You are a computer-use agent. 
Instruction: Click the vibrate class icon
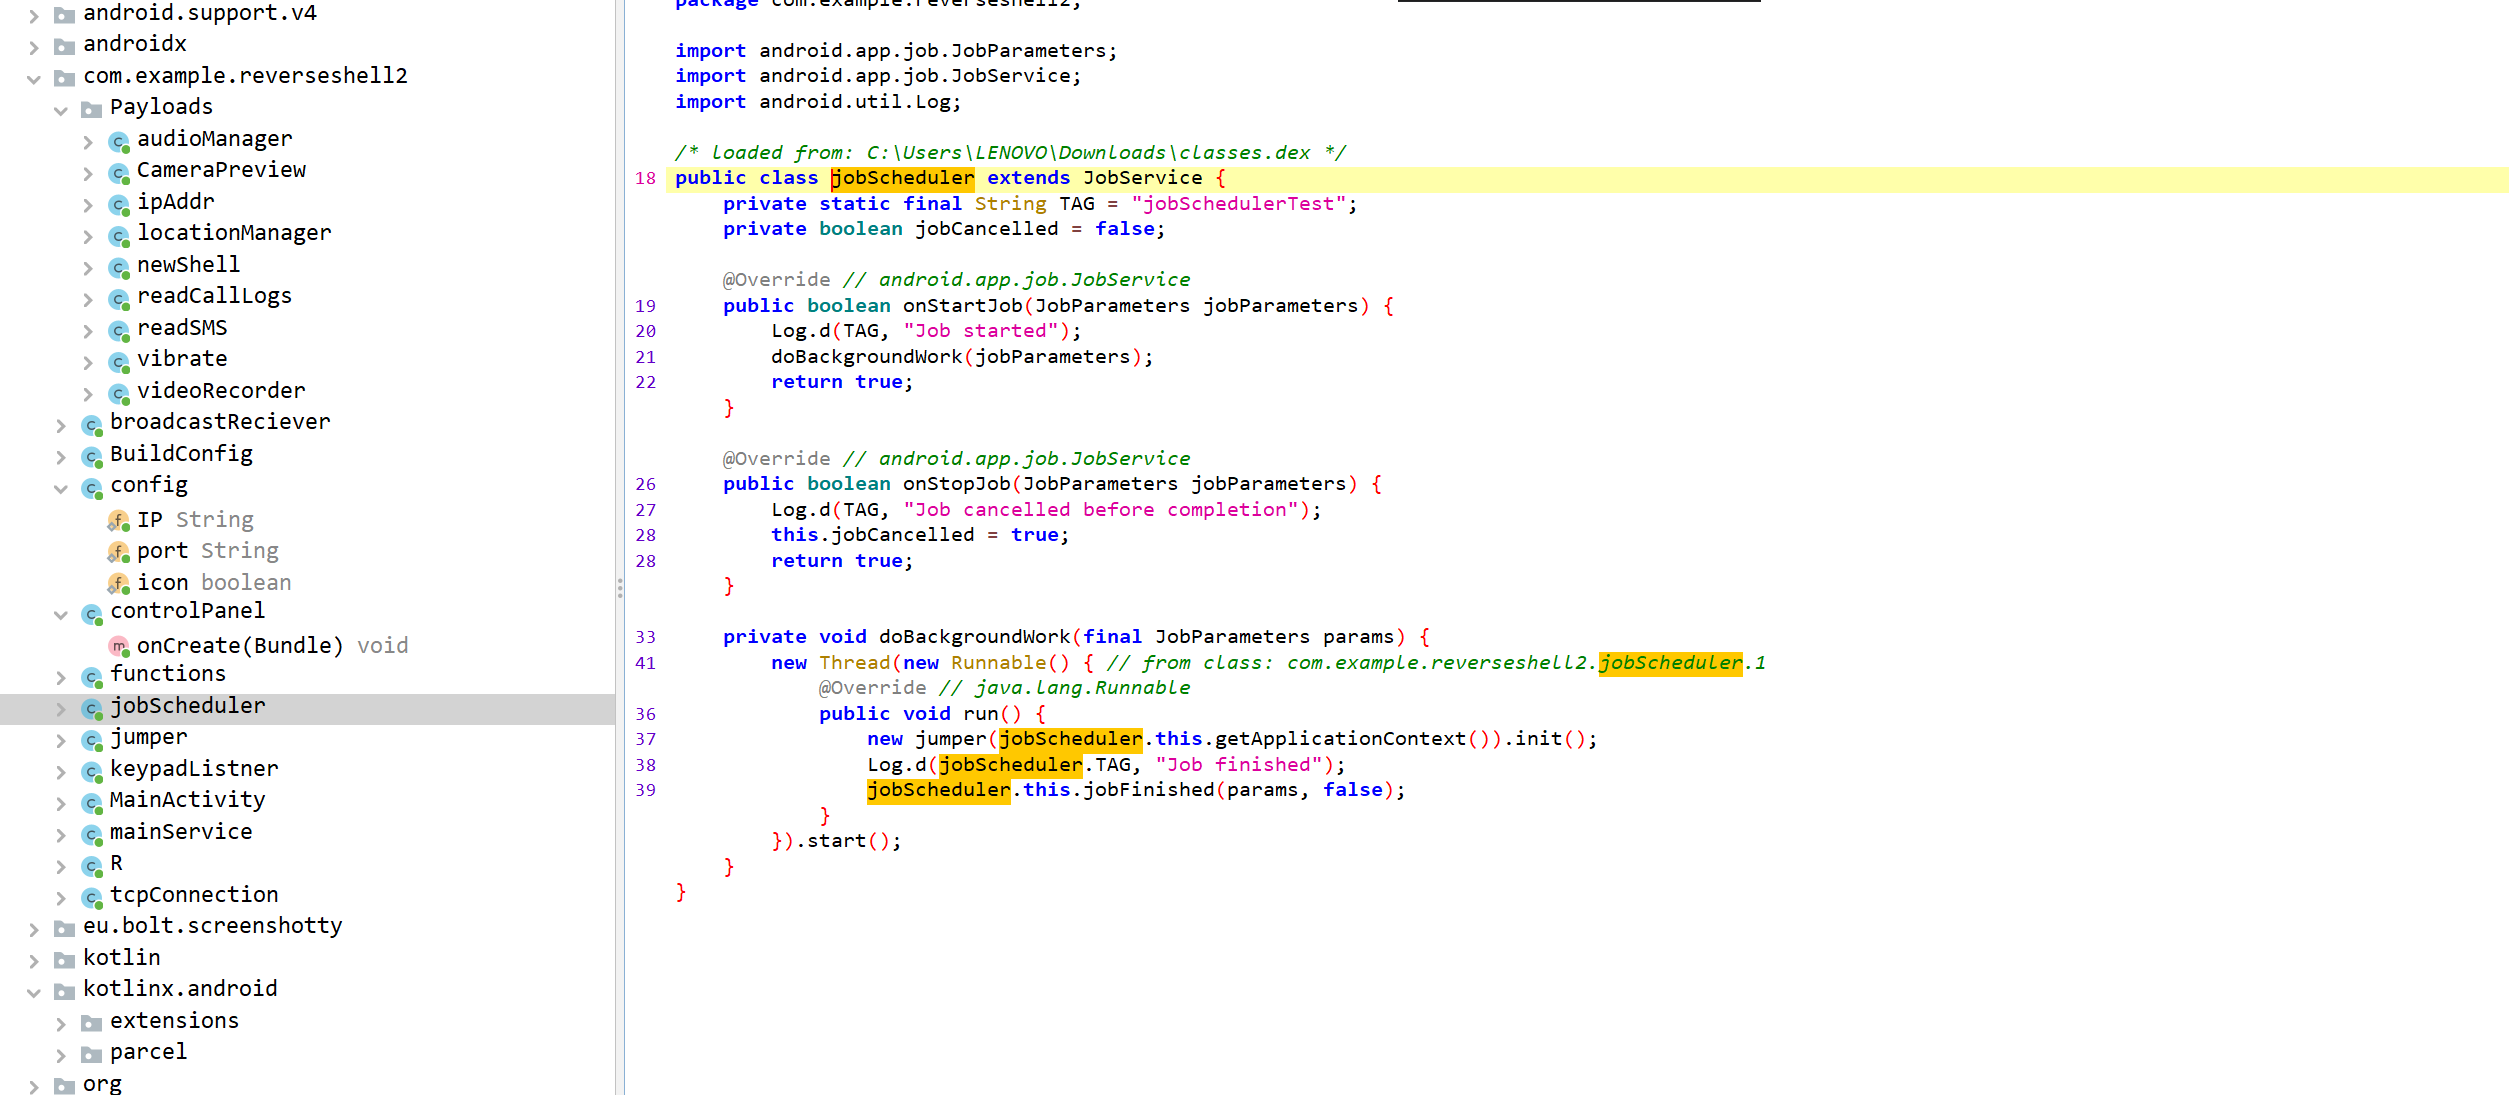pyautogui.click(x=119, y=362)
